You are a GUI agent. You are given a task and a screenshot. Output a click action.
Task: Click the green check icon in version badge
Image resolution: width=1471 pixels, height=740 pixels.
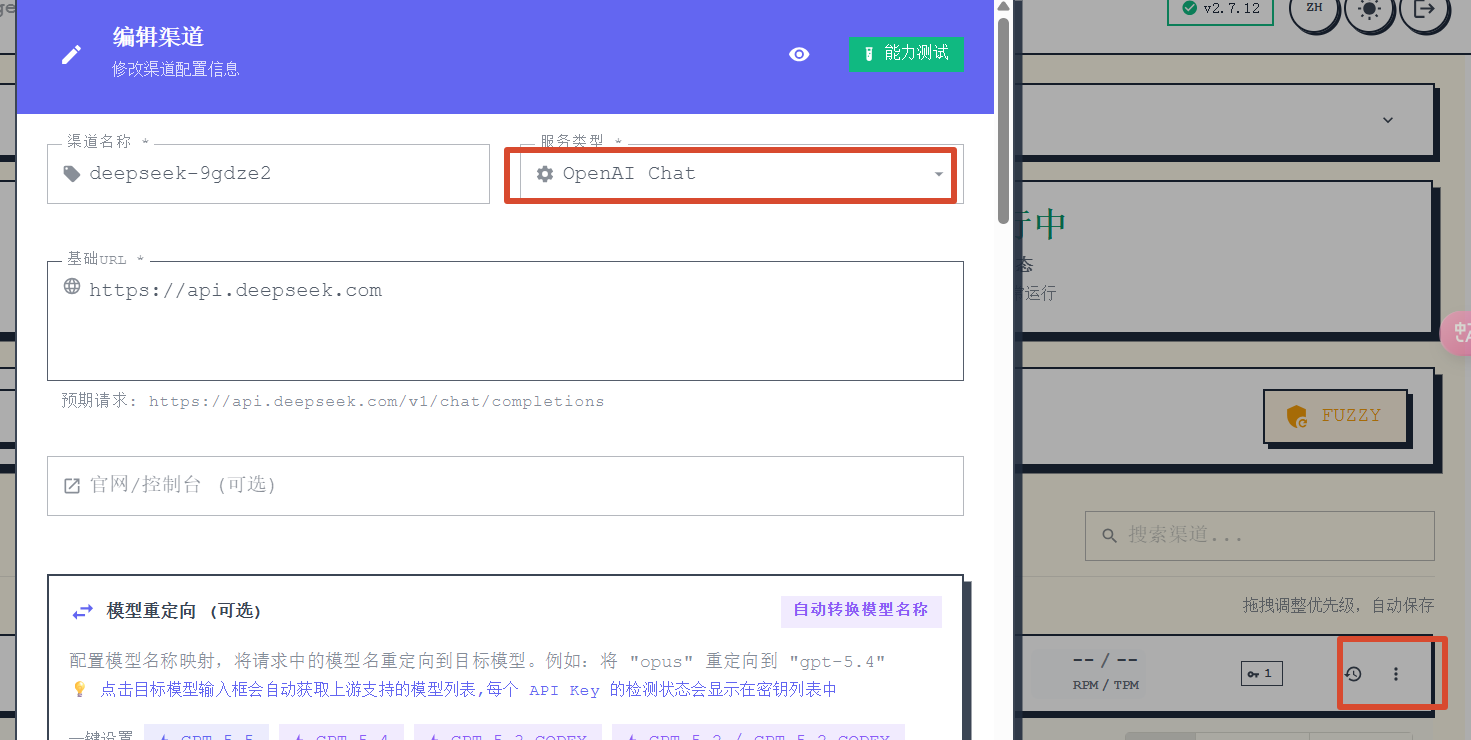1189,8
